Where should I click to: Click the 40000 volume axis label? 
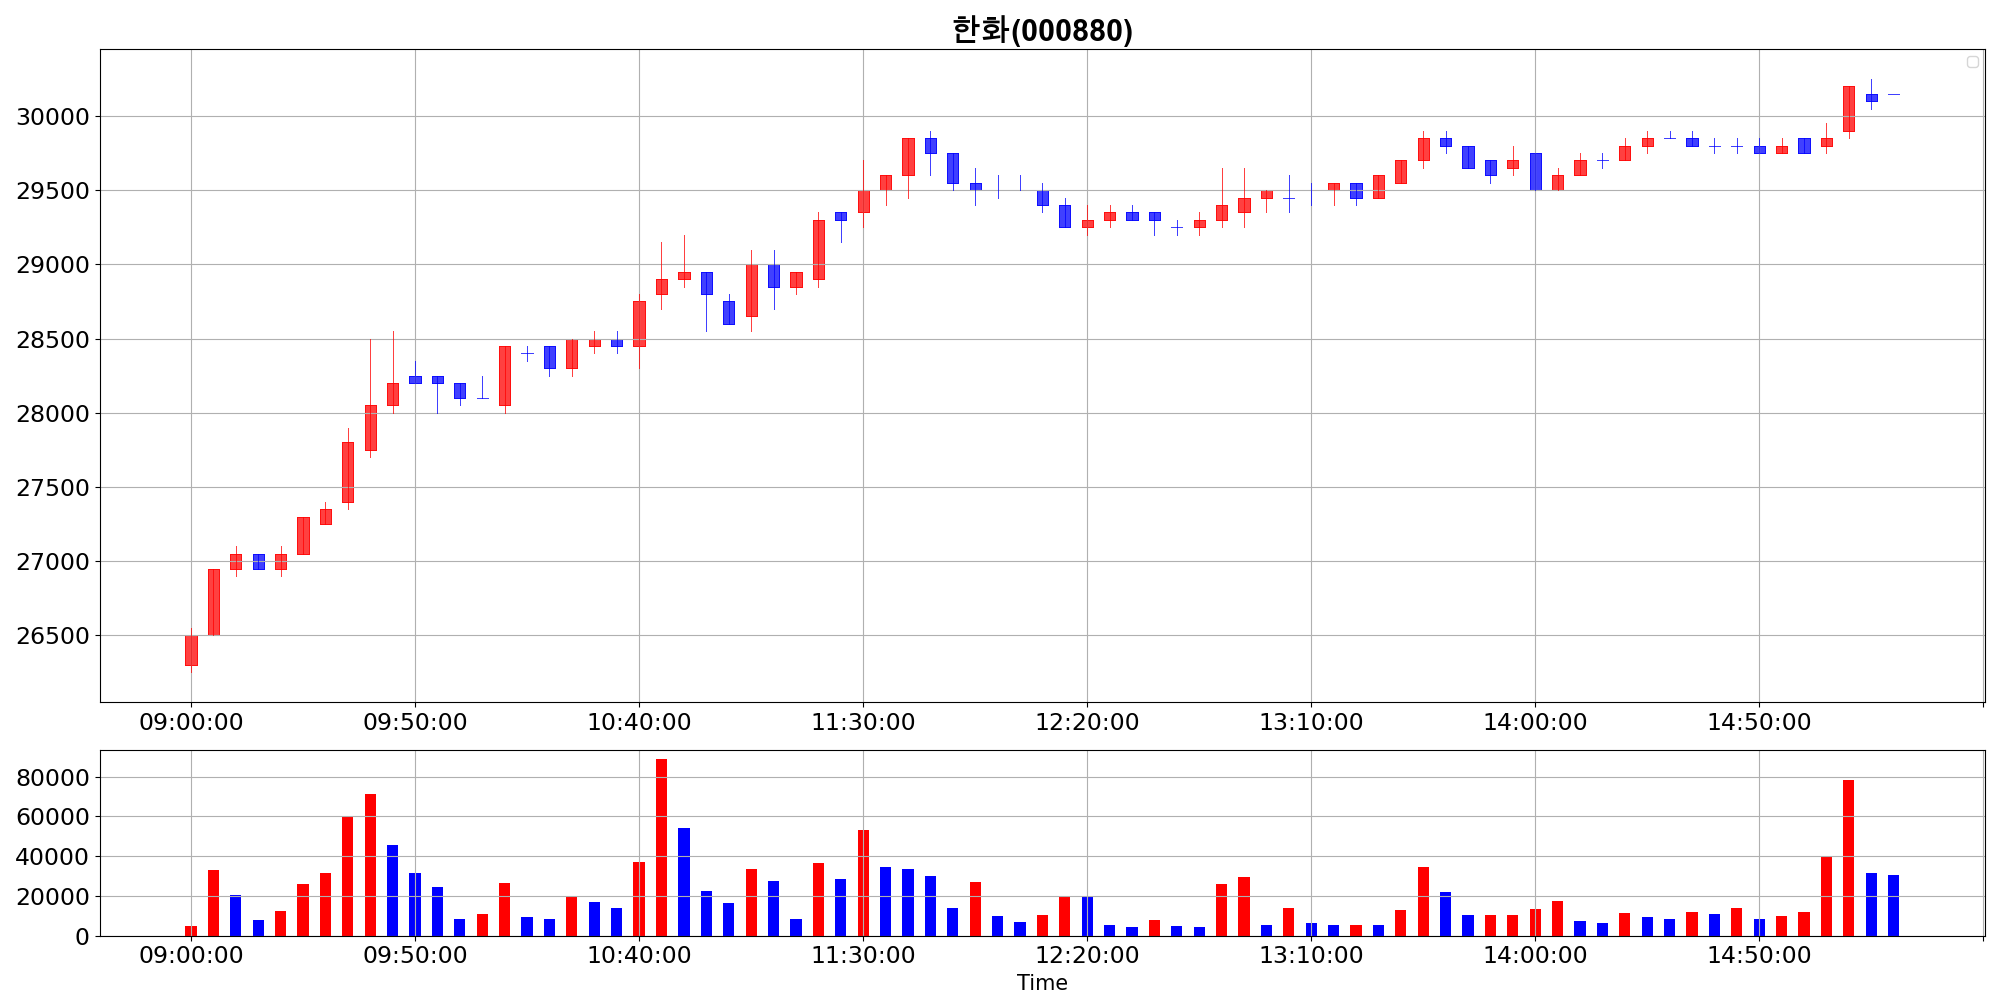53,857
